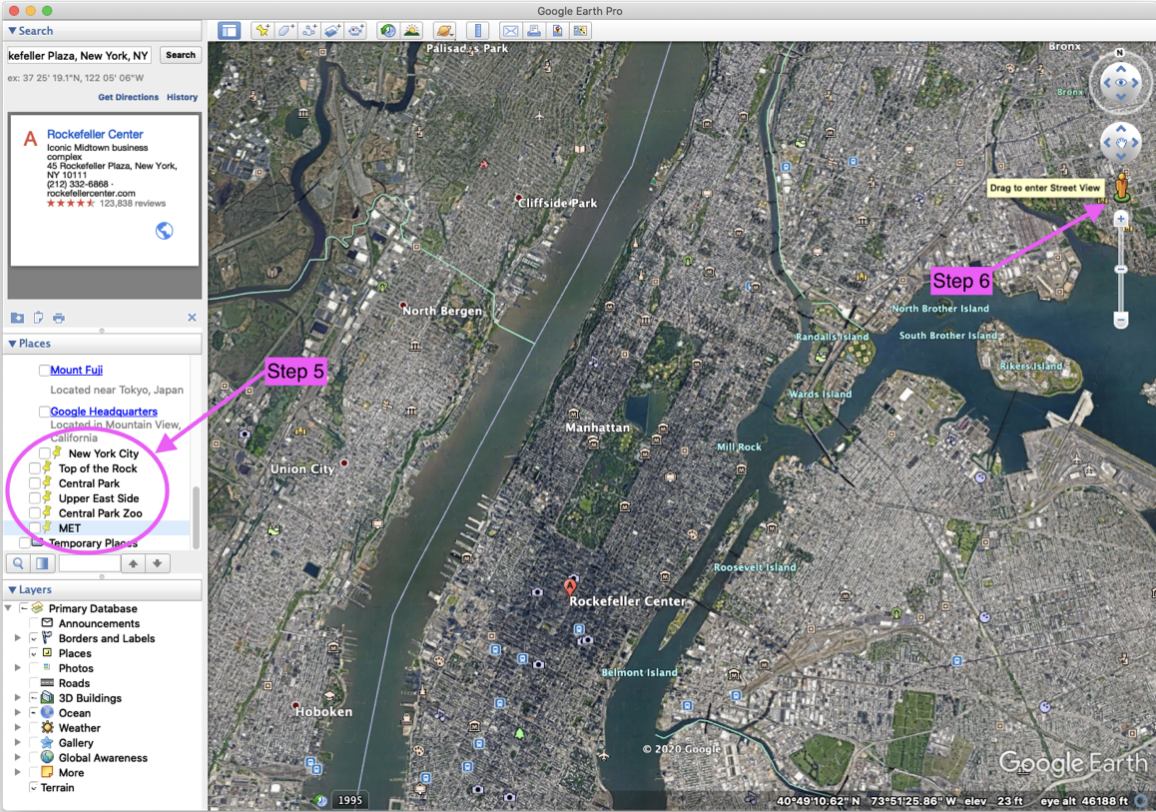
Task: Select the Add Path tool
Action: pyautogui.click(x=308, y=30)
